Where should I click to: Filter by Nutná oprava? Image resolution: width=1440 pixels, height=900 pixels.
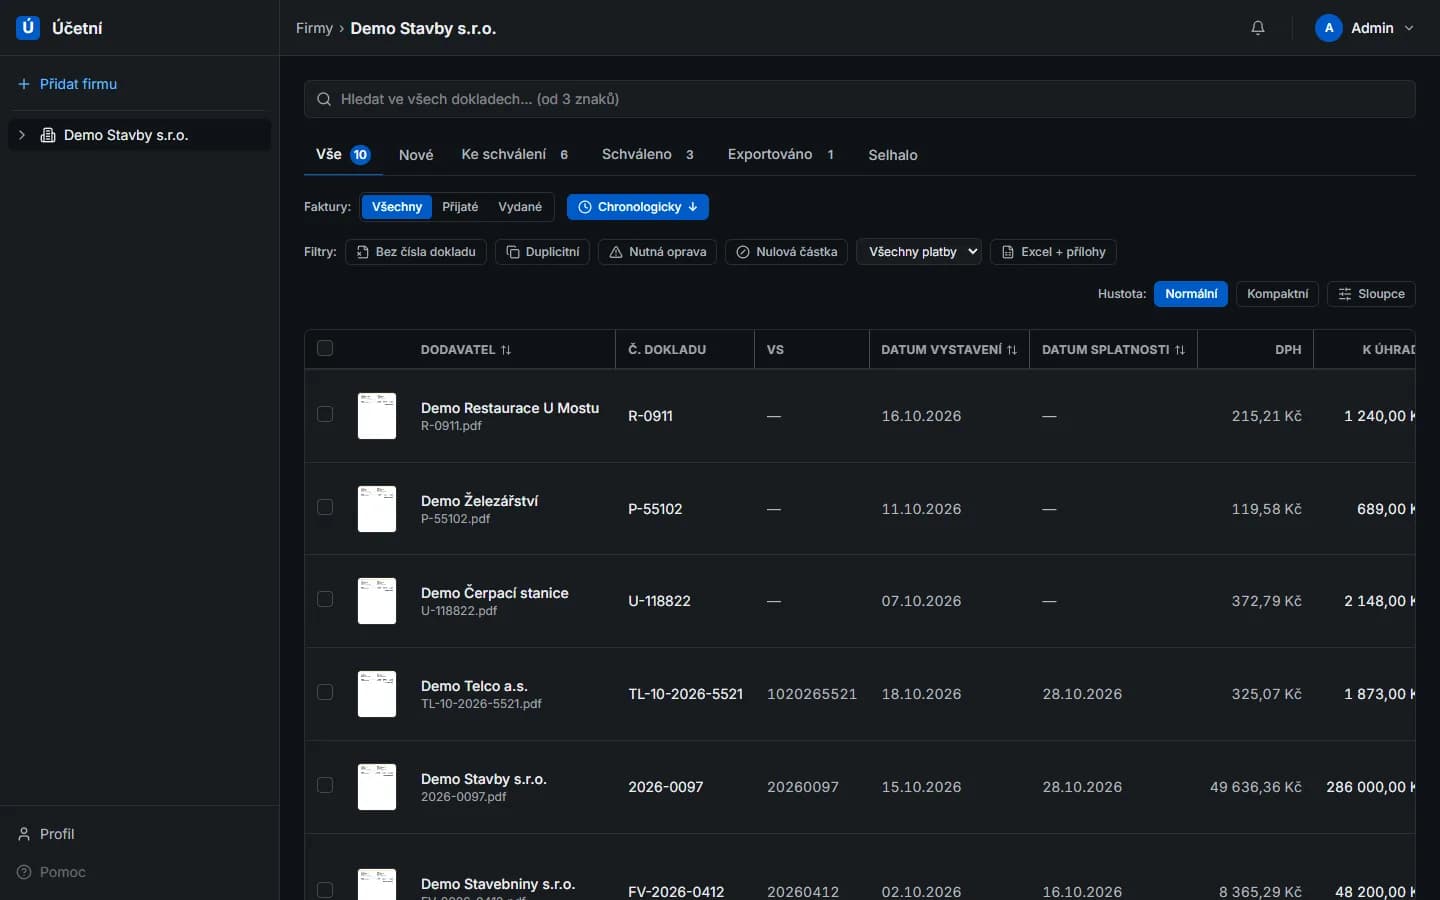click(658, 252)
